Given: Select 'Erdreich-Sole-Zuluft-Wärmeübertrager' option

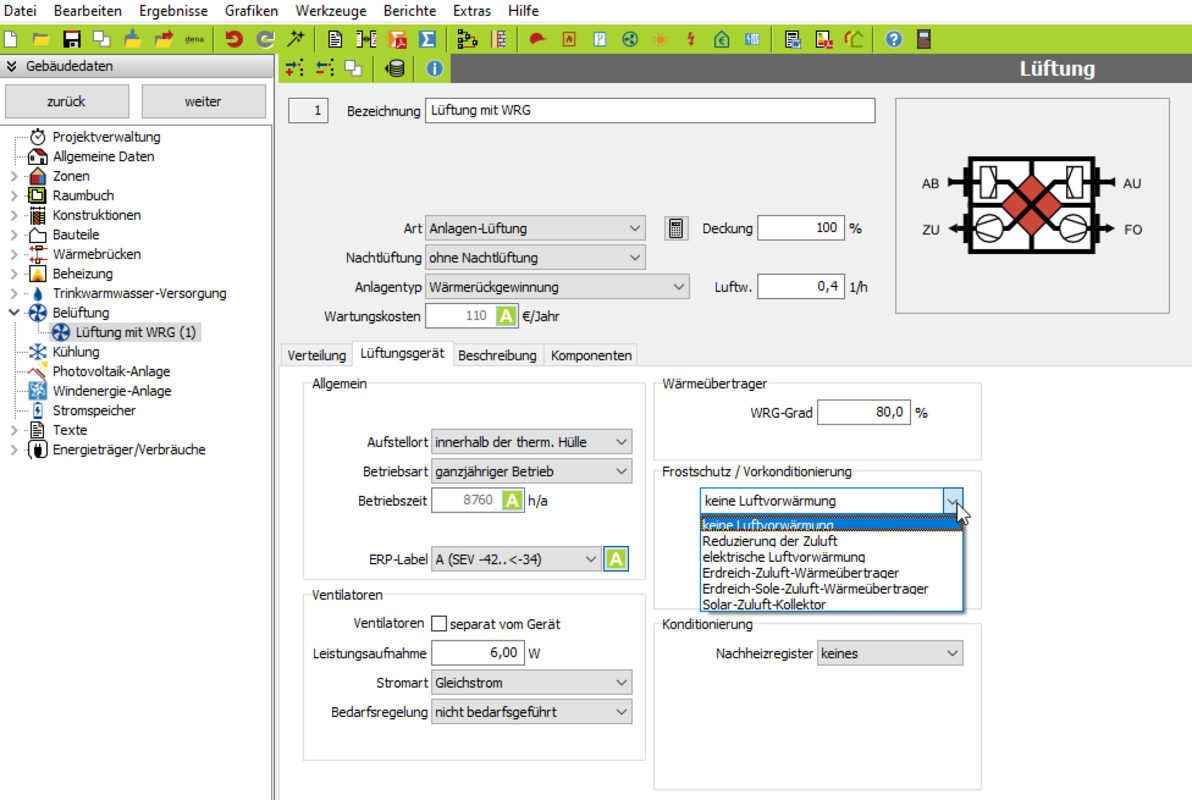Looking at the screenshot, I should click(831, 589).
